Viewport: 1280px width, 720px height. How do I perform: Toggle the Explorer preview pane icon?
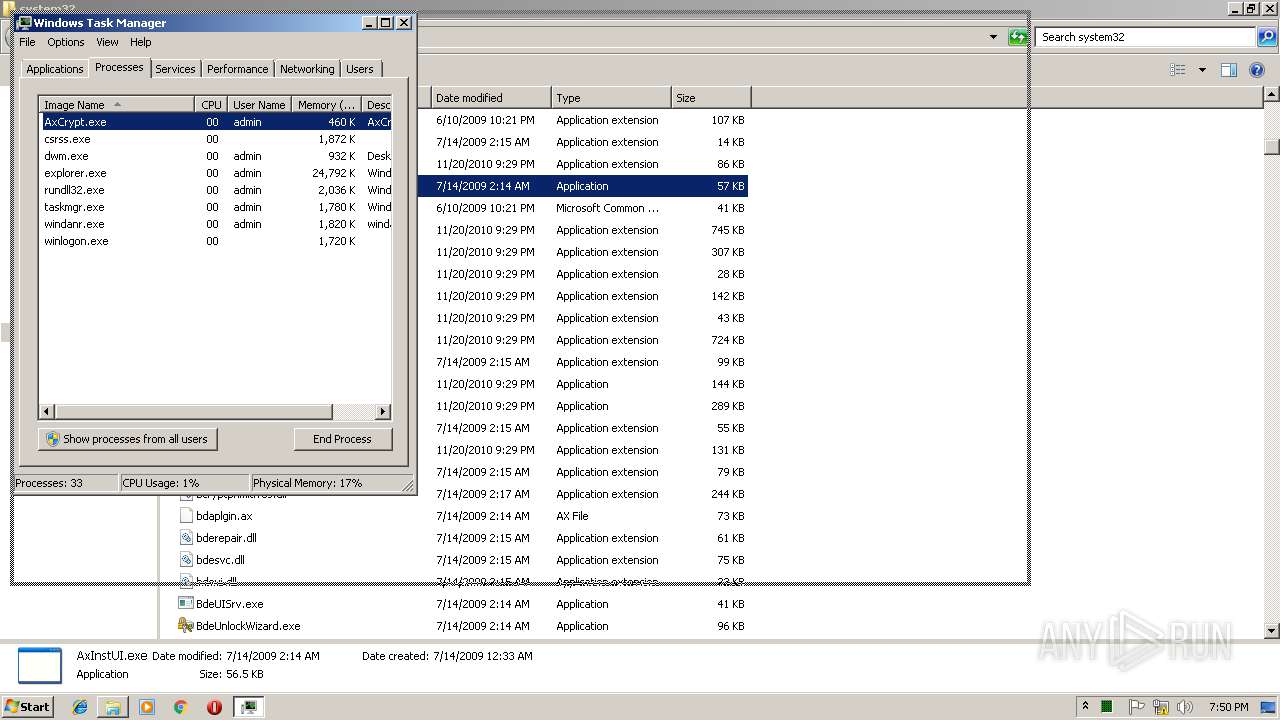[x=1229, y=70]
